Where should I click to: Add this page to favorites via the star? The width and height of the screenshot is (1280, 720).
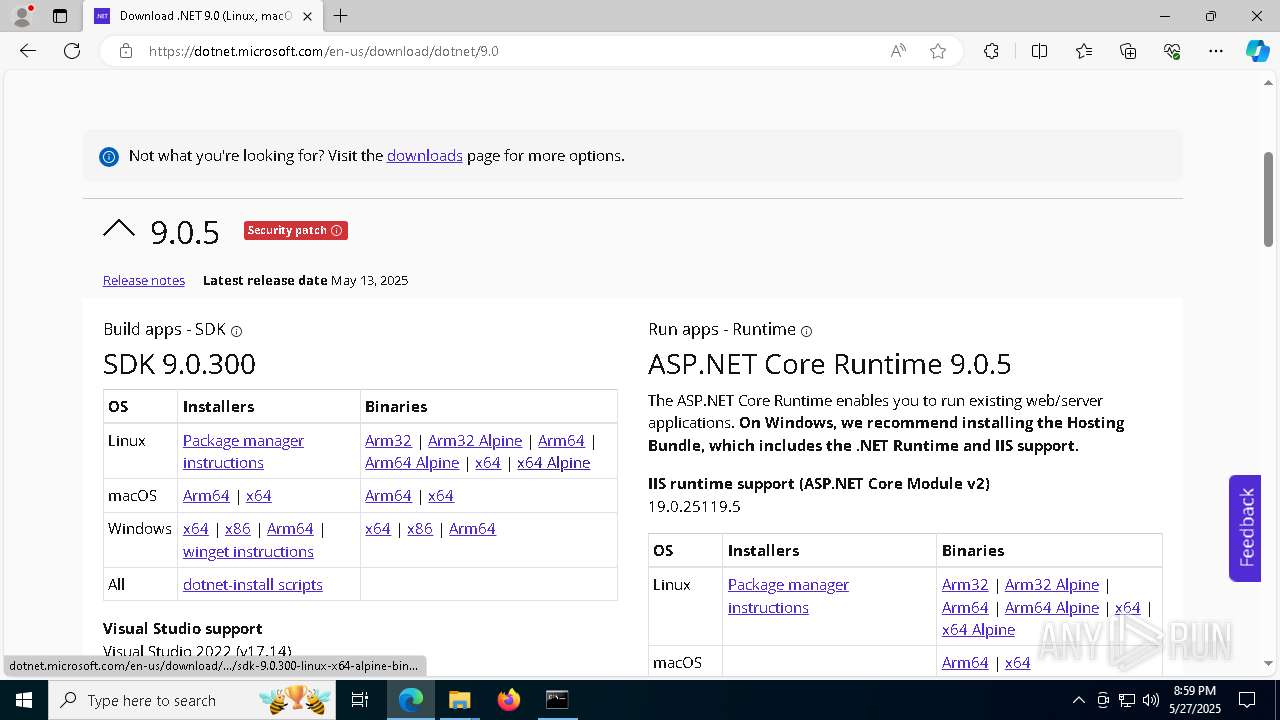[x=938, y=51]
